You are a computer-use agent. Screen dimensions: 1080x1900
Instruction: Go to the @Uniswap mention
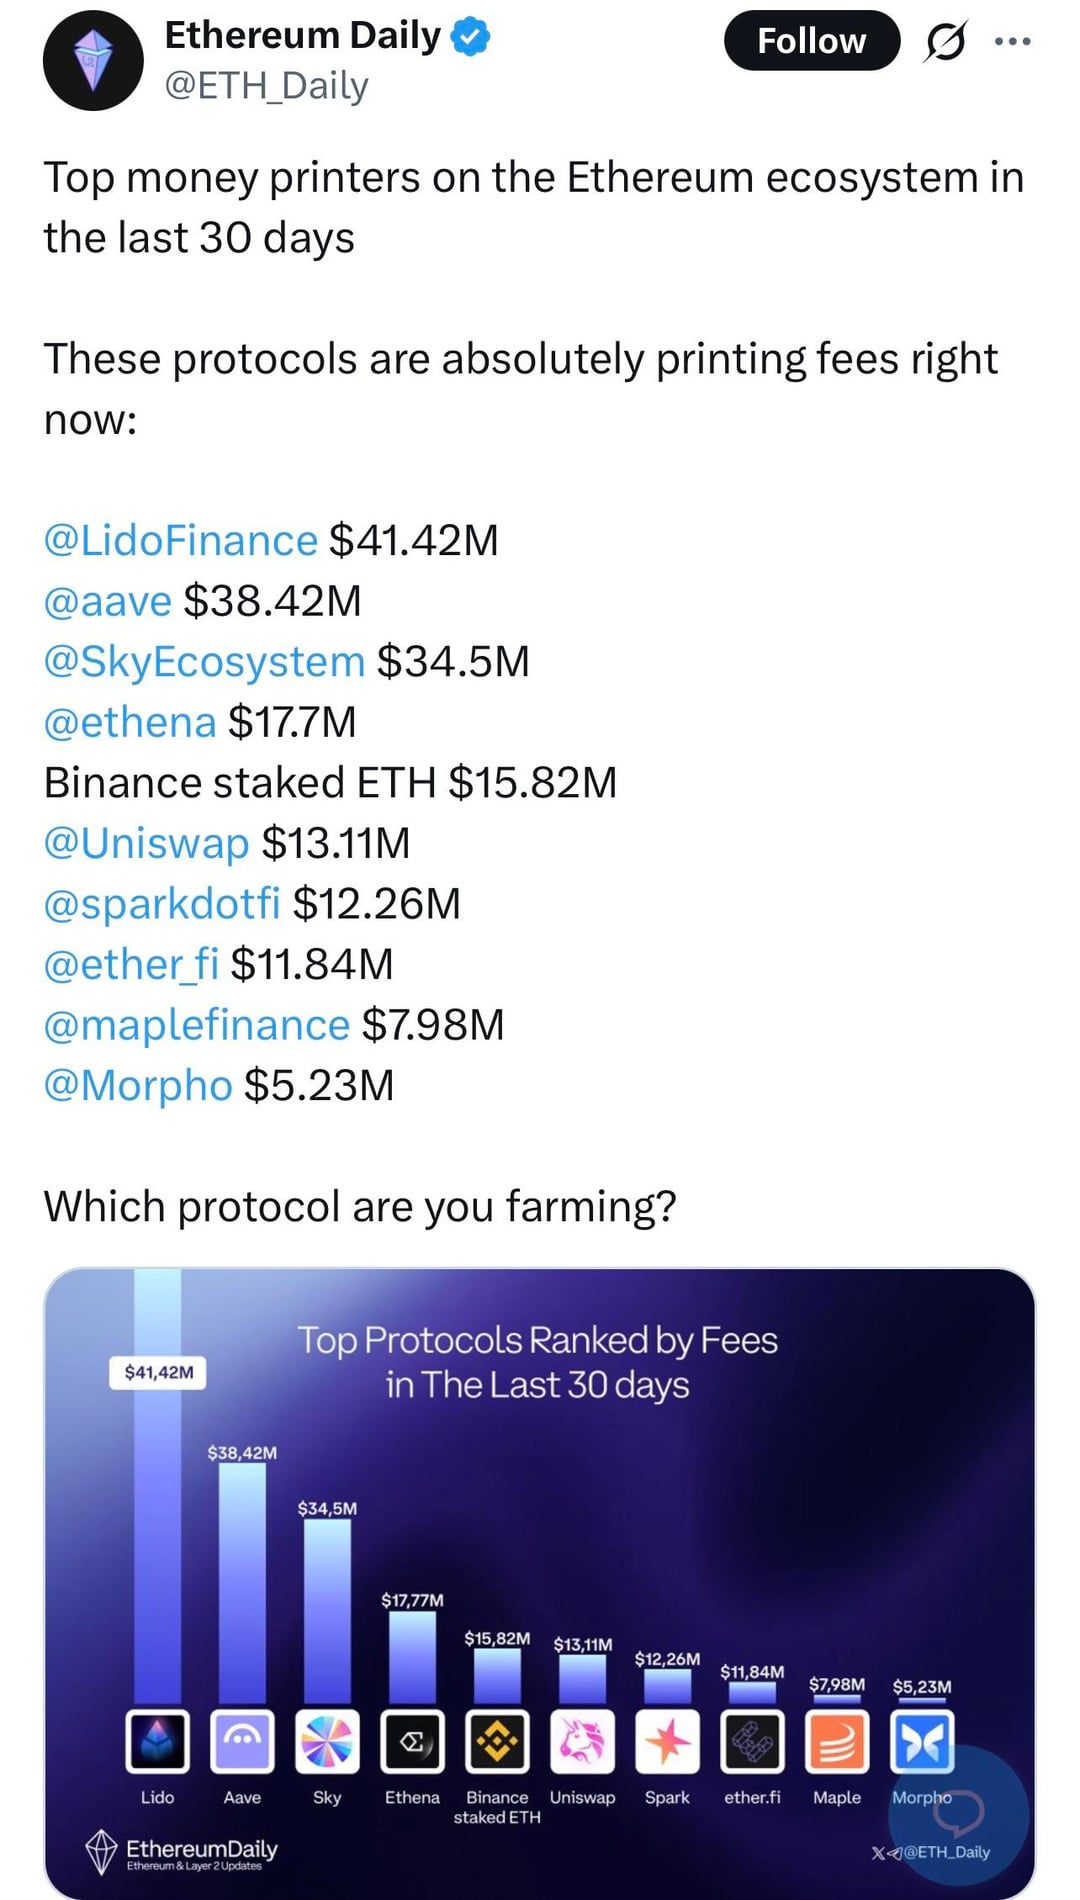pos(146,843)
